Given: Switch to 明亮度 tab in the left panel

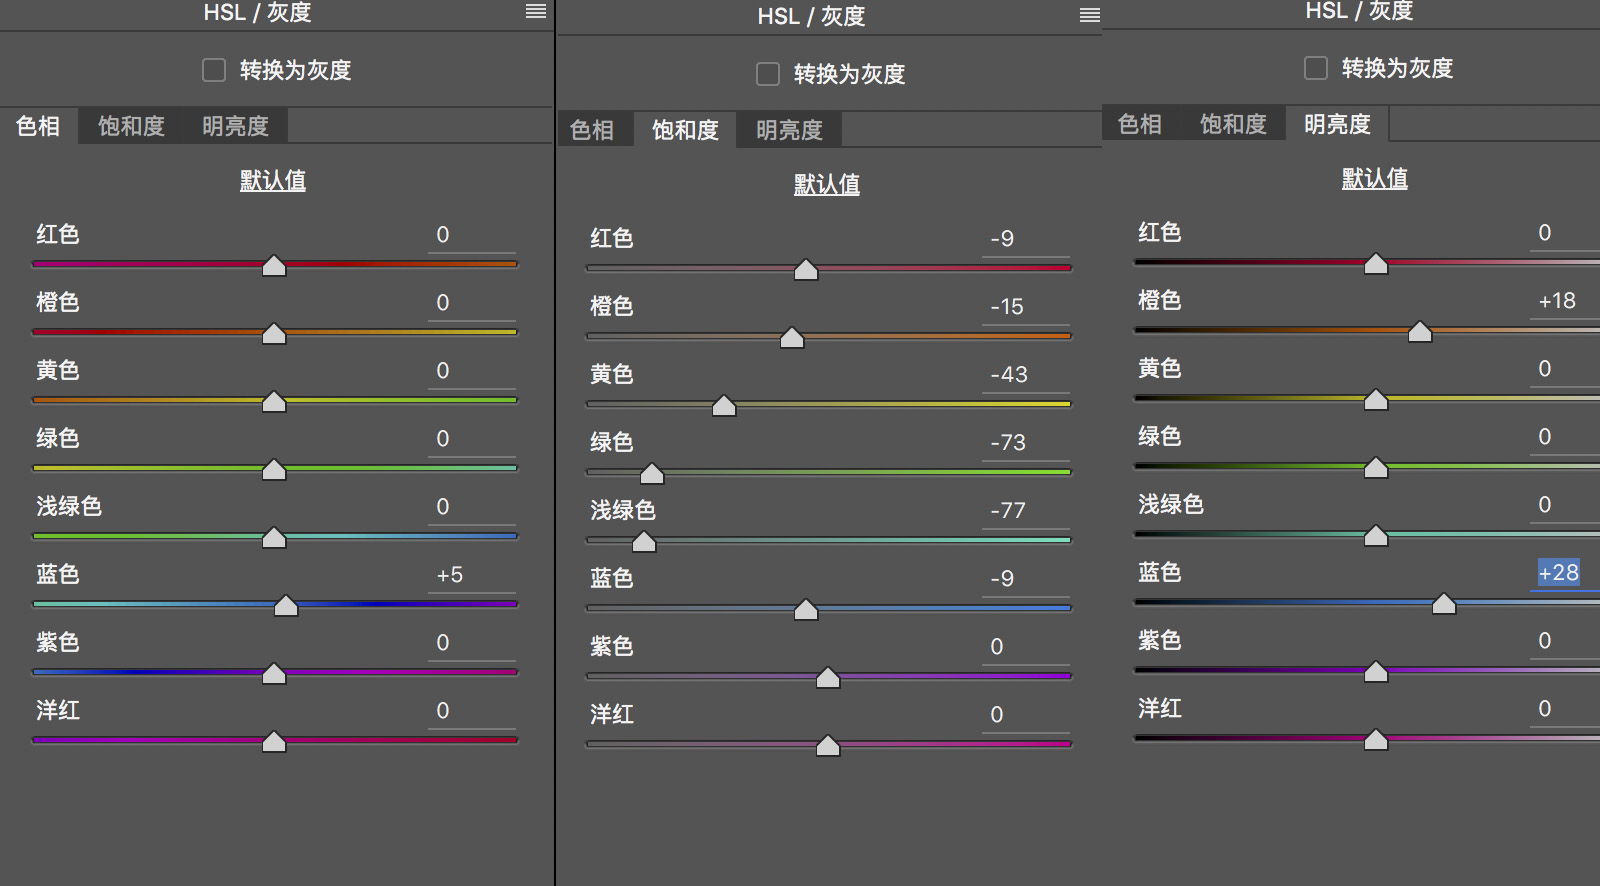Looking at the screenshot, I should 235,126.
